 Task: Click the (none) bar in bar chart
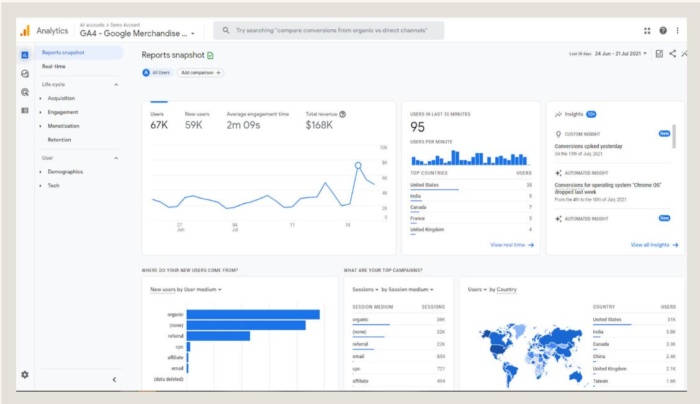pyautogui.click(x=246, y=325)
